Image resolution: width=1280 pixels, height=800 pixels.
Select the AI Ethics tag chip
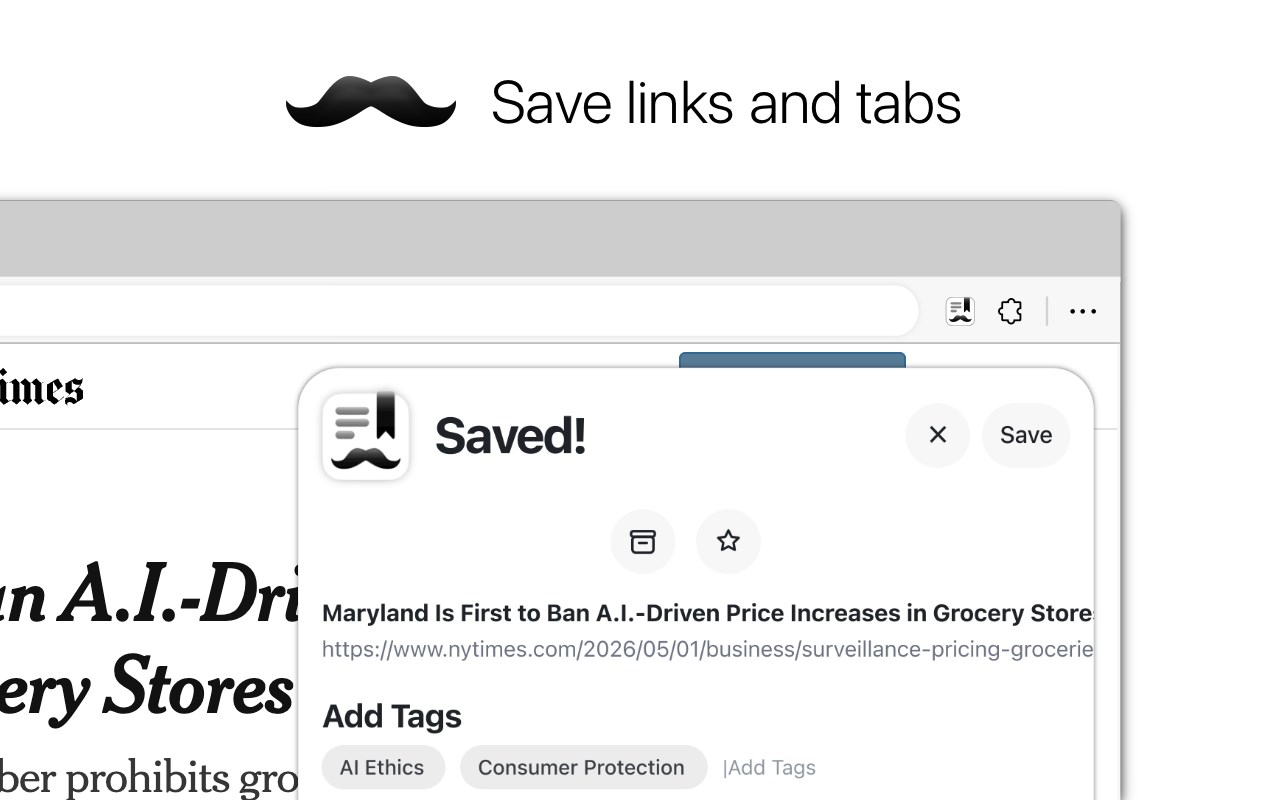[382, 767]
